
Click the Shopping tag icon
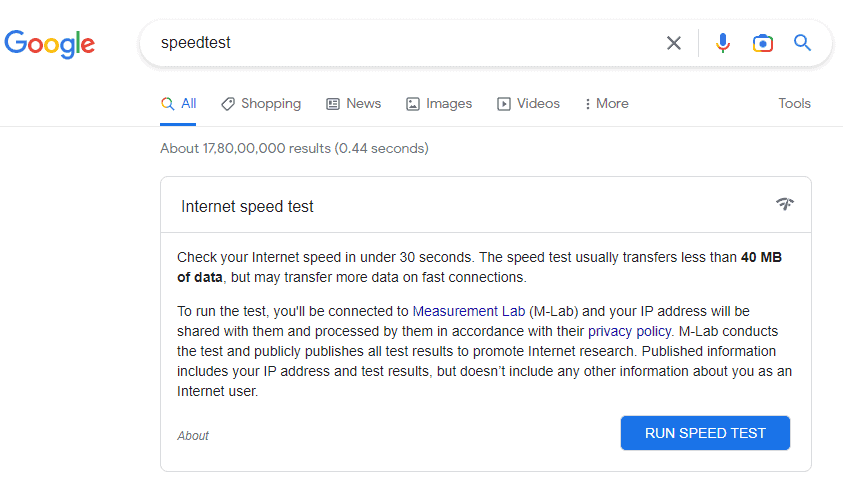pos(228,104)
